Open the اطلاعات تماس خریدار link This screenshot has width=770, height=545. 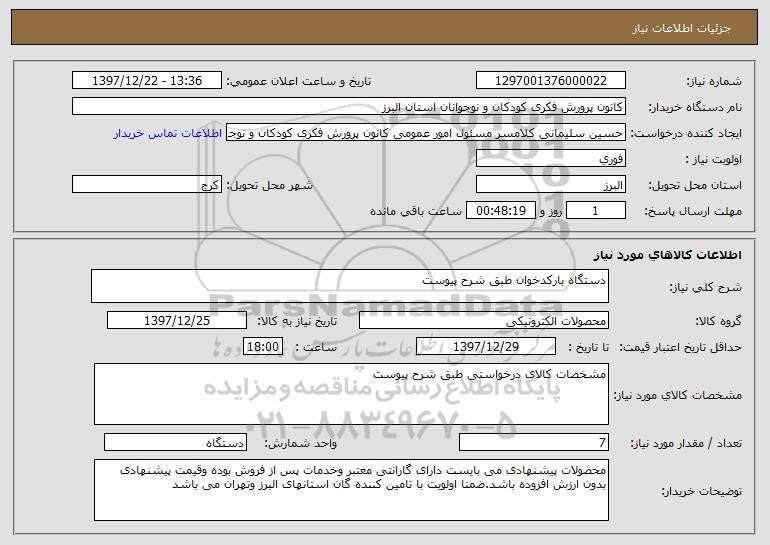coord(167,134)
